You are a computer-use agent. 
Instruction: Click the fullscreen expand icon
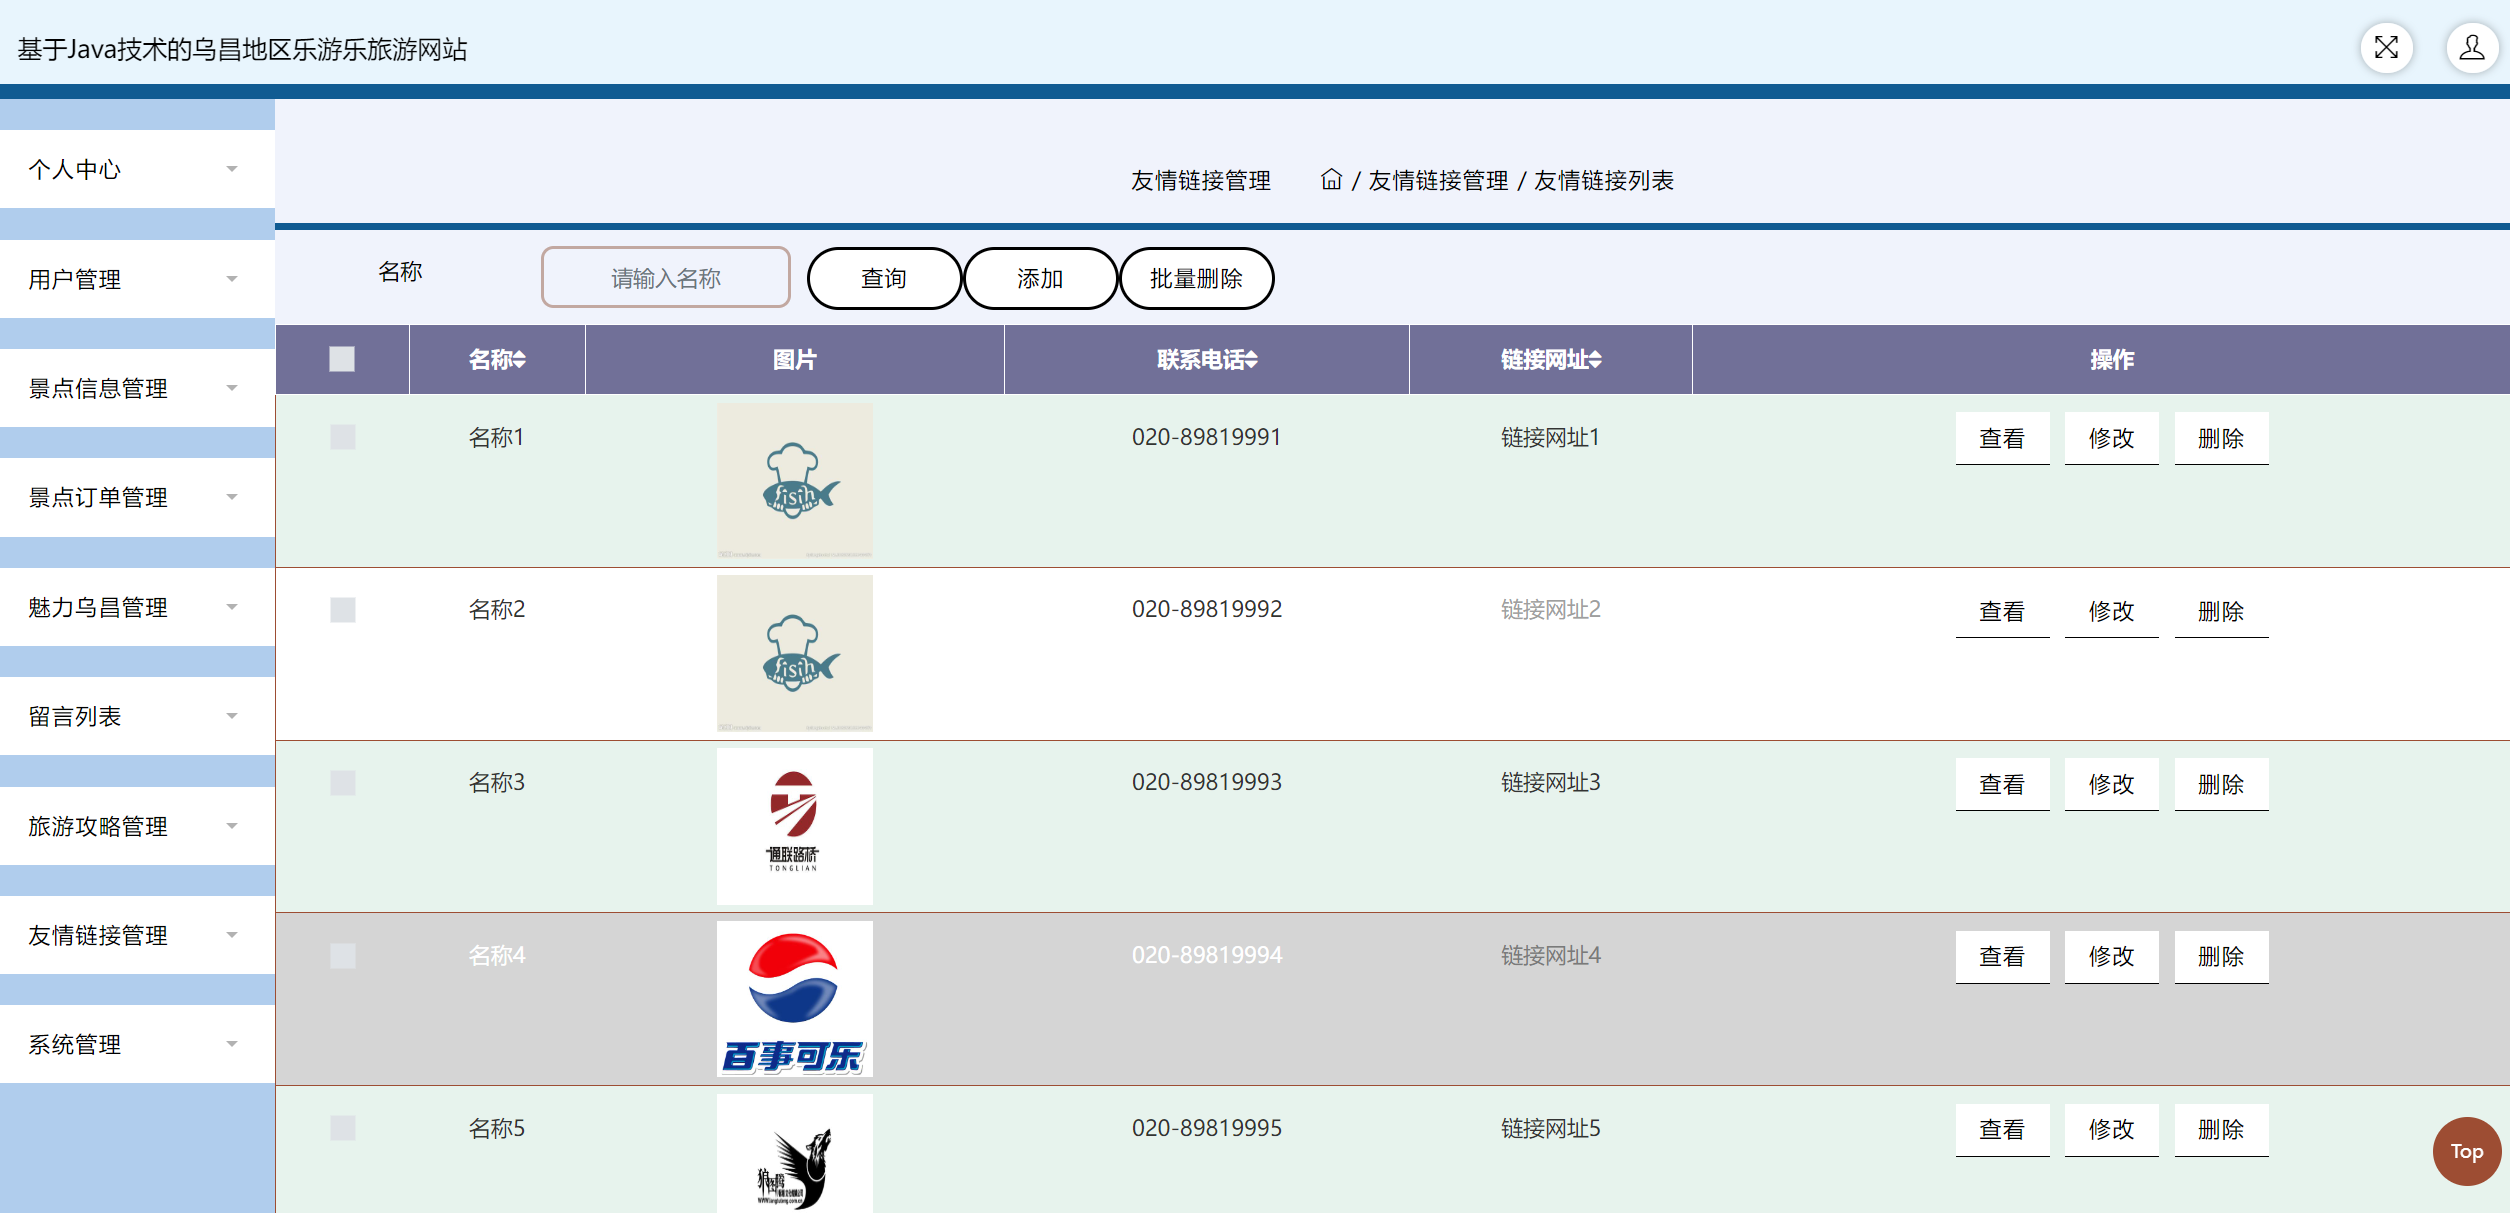(x=2386, y=47)
